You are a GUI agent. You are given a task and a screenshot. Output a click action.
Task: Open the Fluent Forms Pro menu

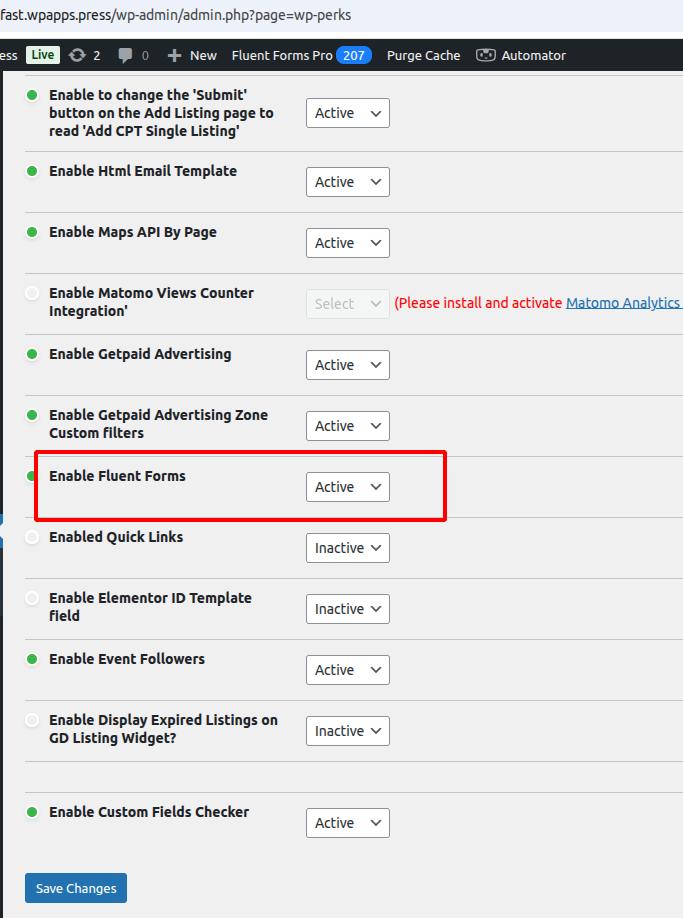[281, 55]
